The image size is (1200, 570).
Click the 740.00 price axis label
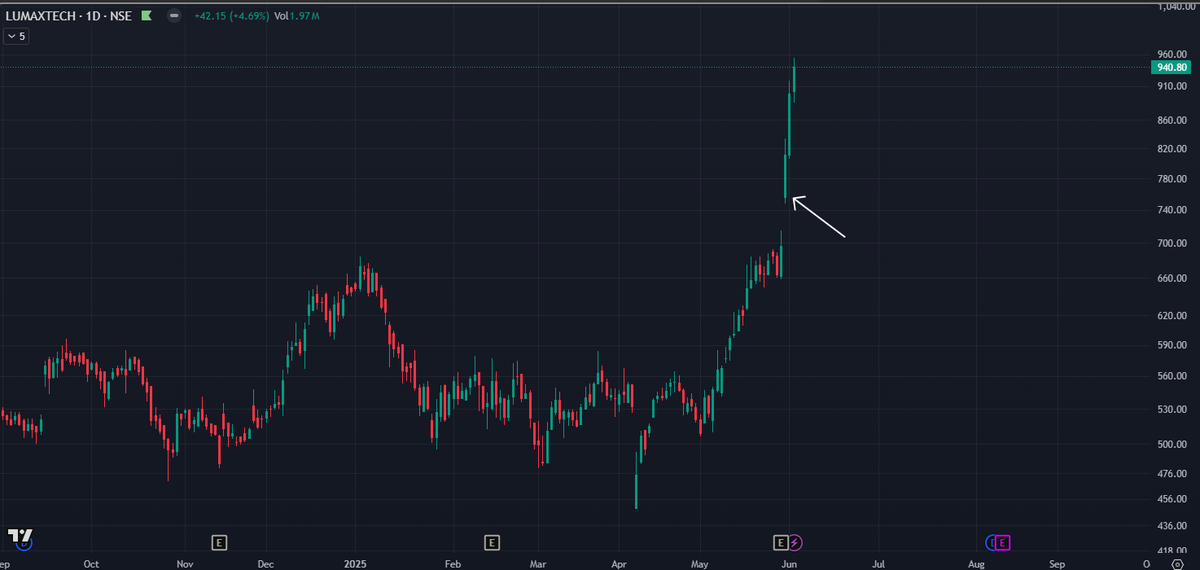pyautogui.click(x=1171, y=211)
